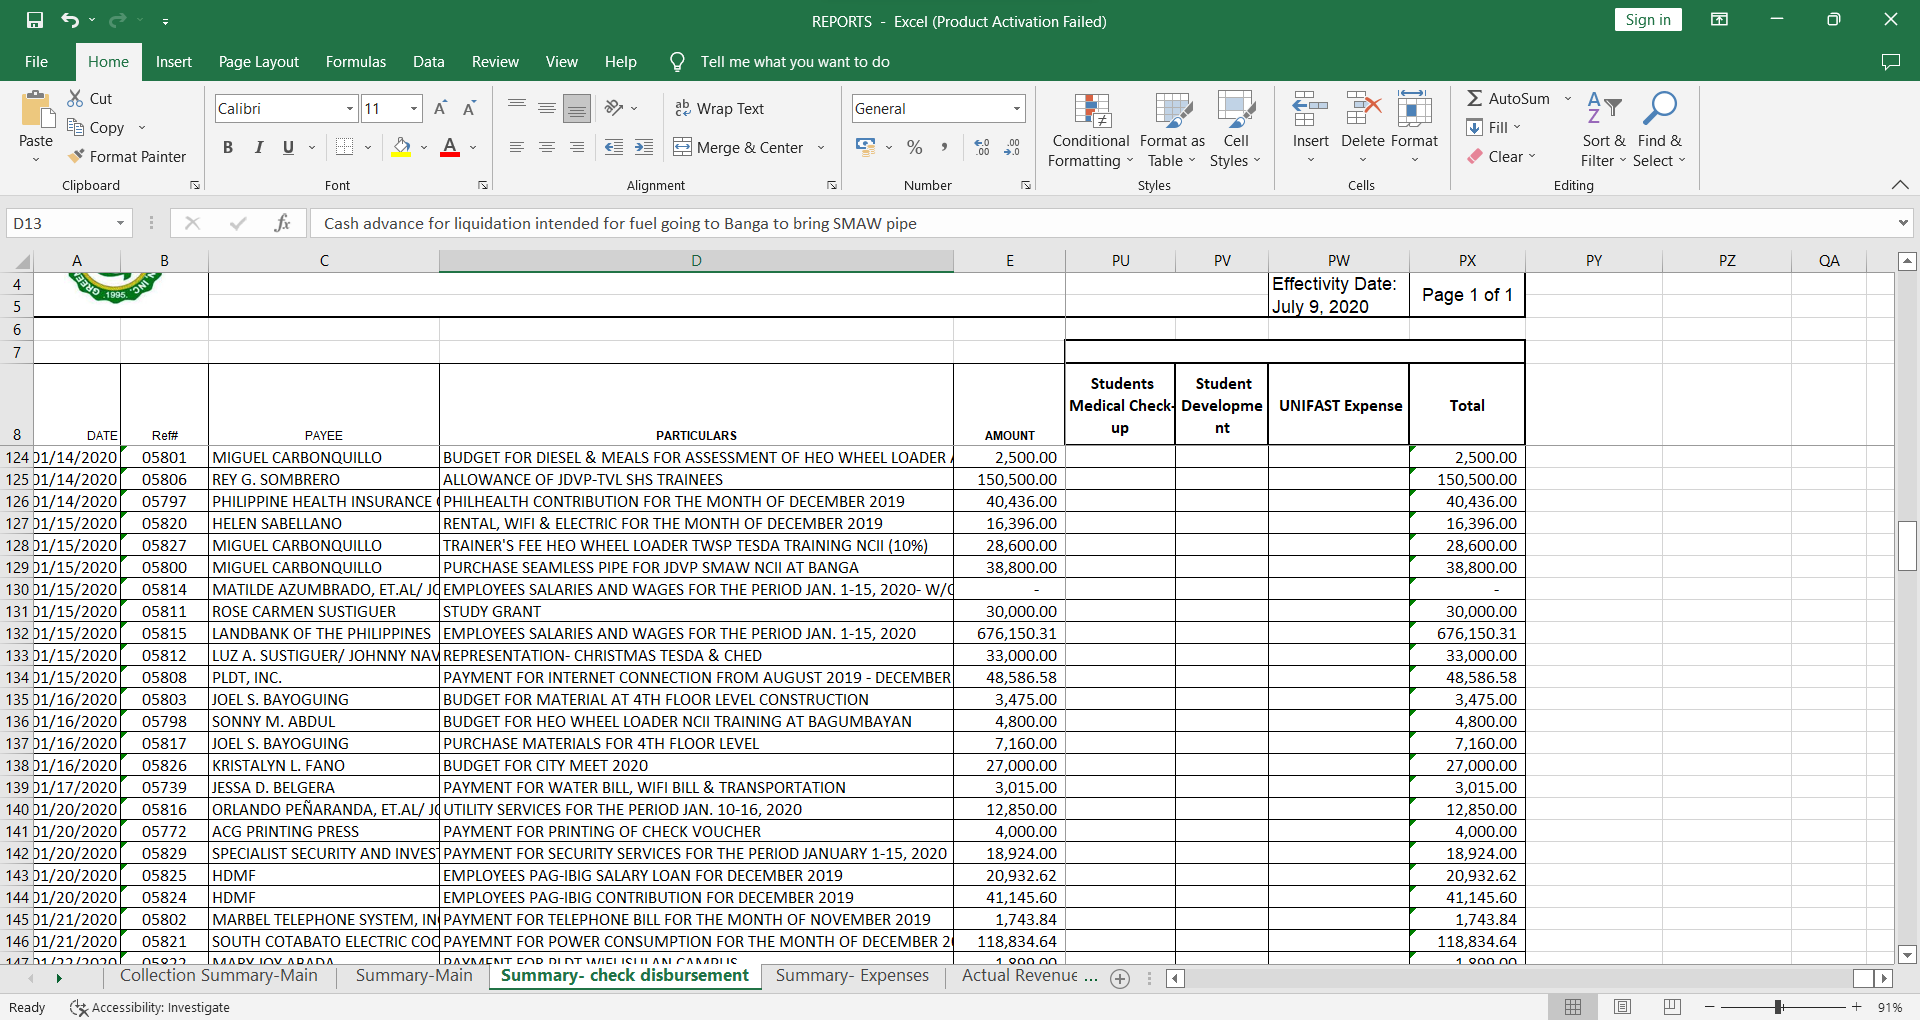This screenshot has height=1020, width=1920.
Task: Open Find & Select magnifier
Action: [1659, 131]
